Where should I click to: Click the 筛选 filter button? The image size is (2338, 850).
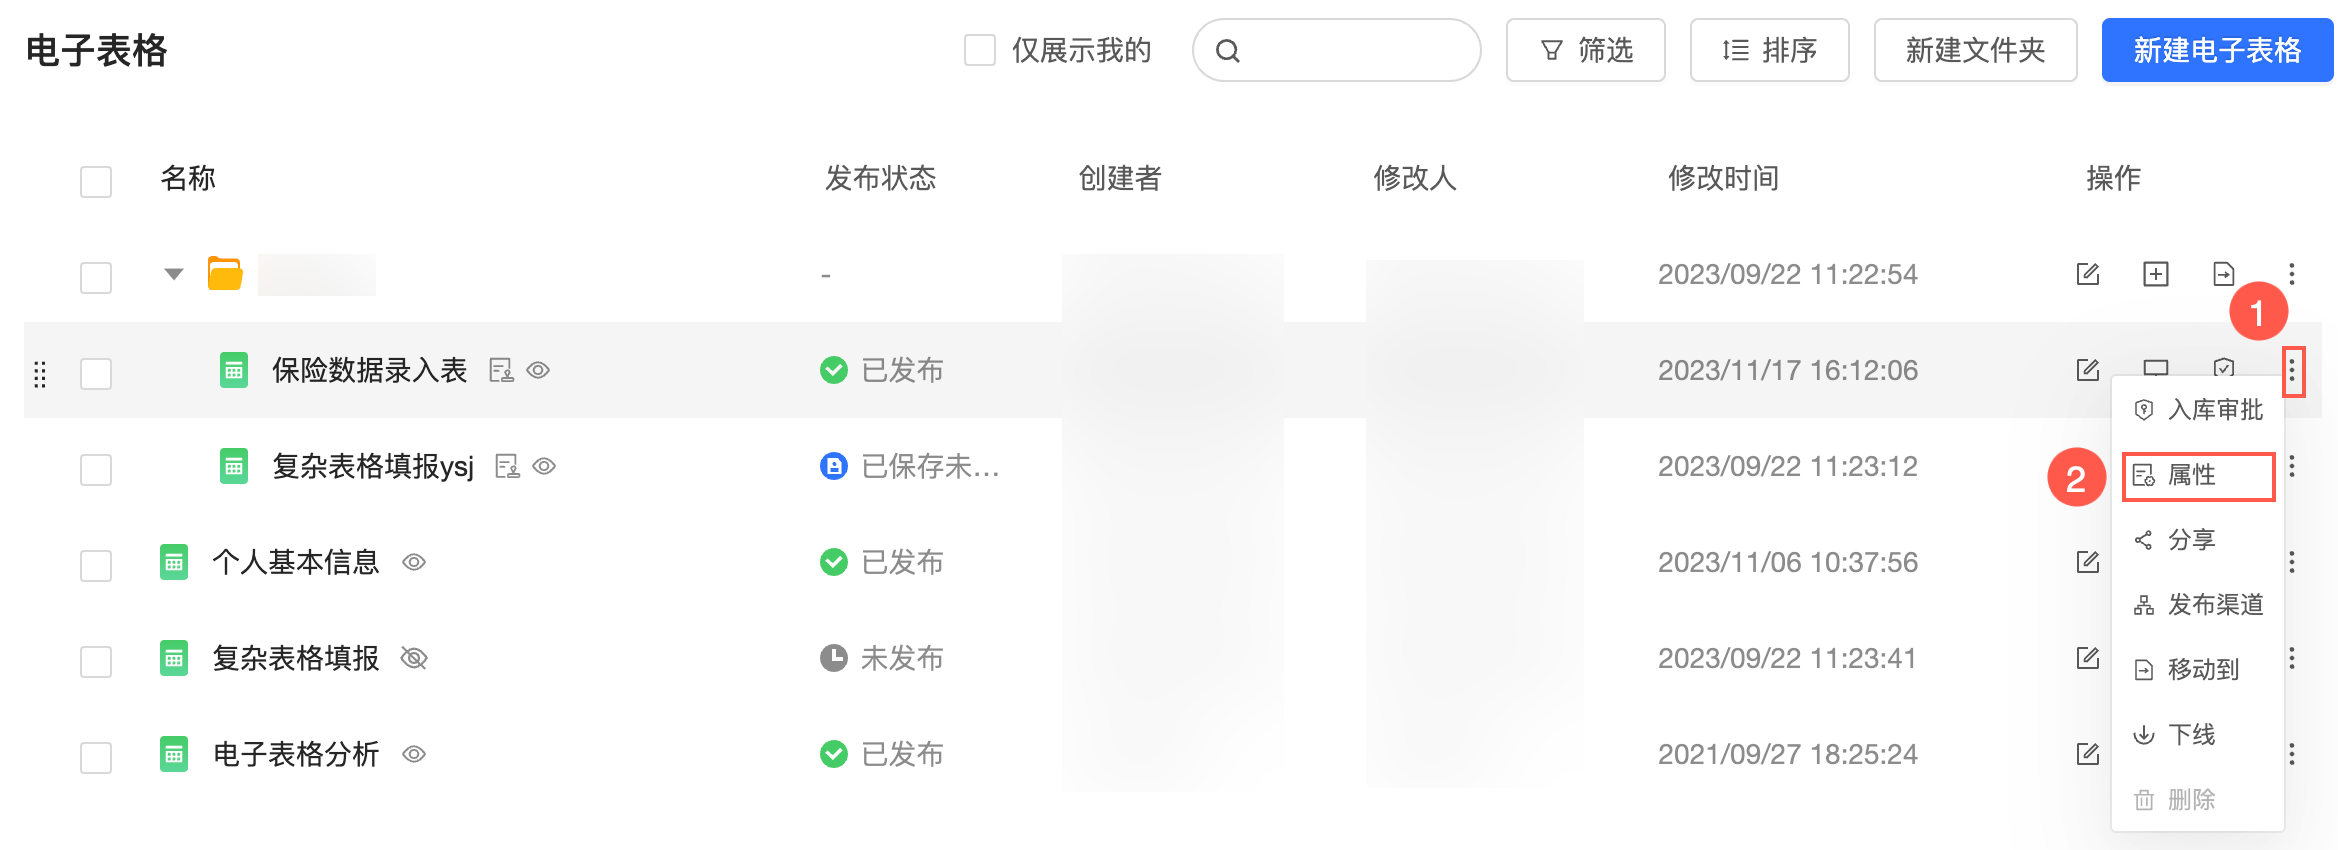point(1585,50)
